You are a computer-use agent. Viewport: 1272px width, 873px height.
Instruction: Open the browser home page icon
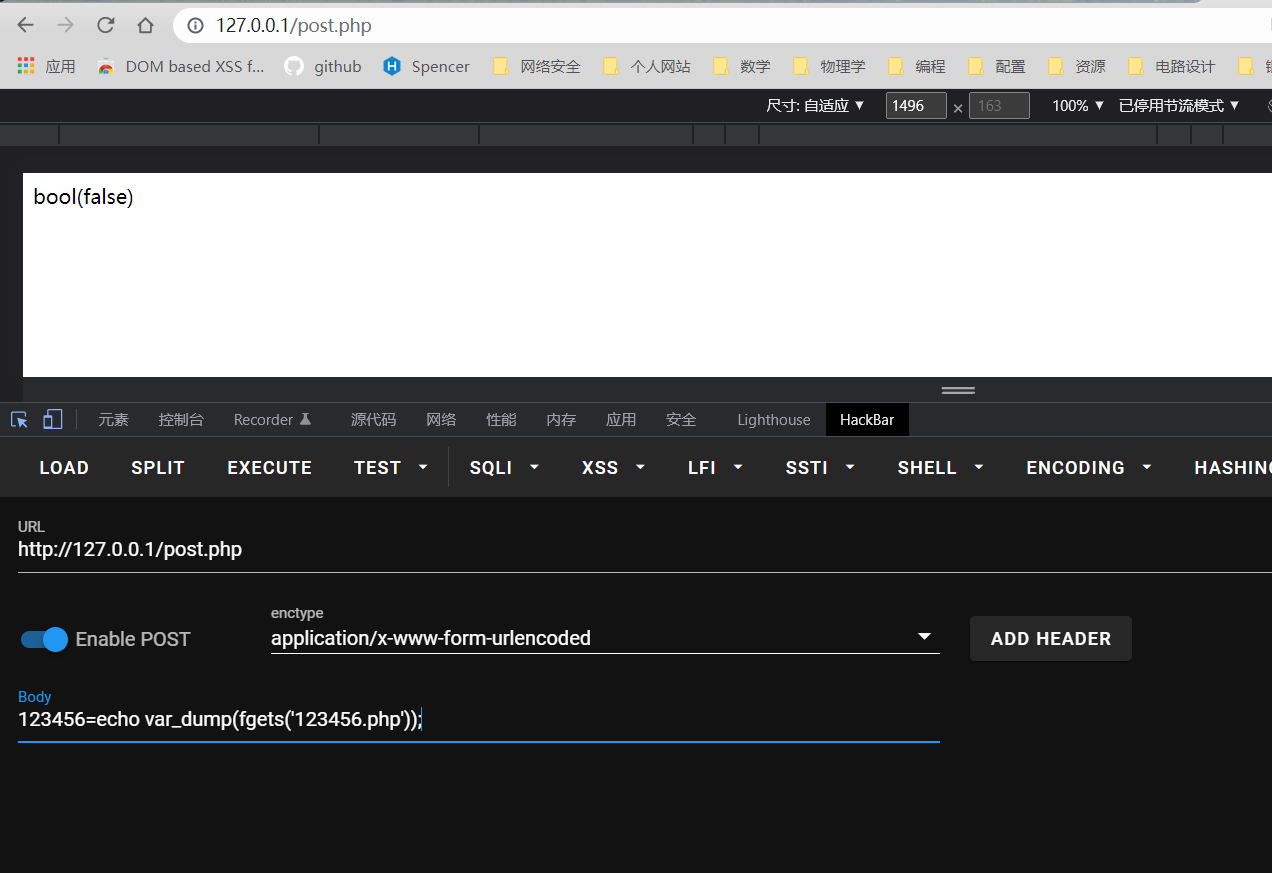(x=145, y=25)
